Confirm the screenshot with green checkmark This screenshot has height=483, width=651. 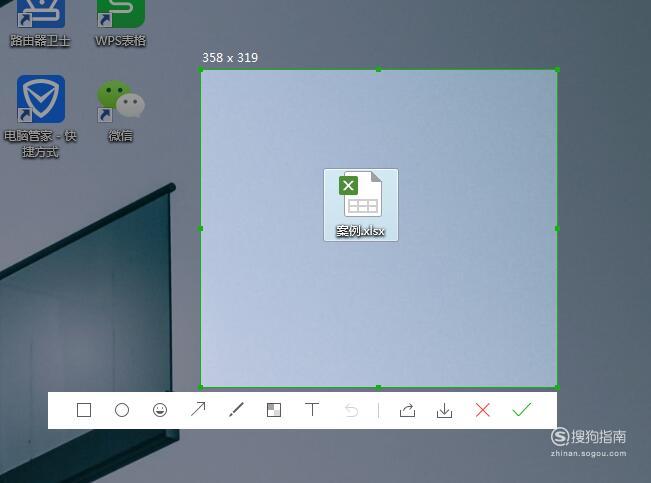click(521, 409)
